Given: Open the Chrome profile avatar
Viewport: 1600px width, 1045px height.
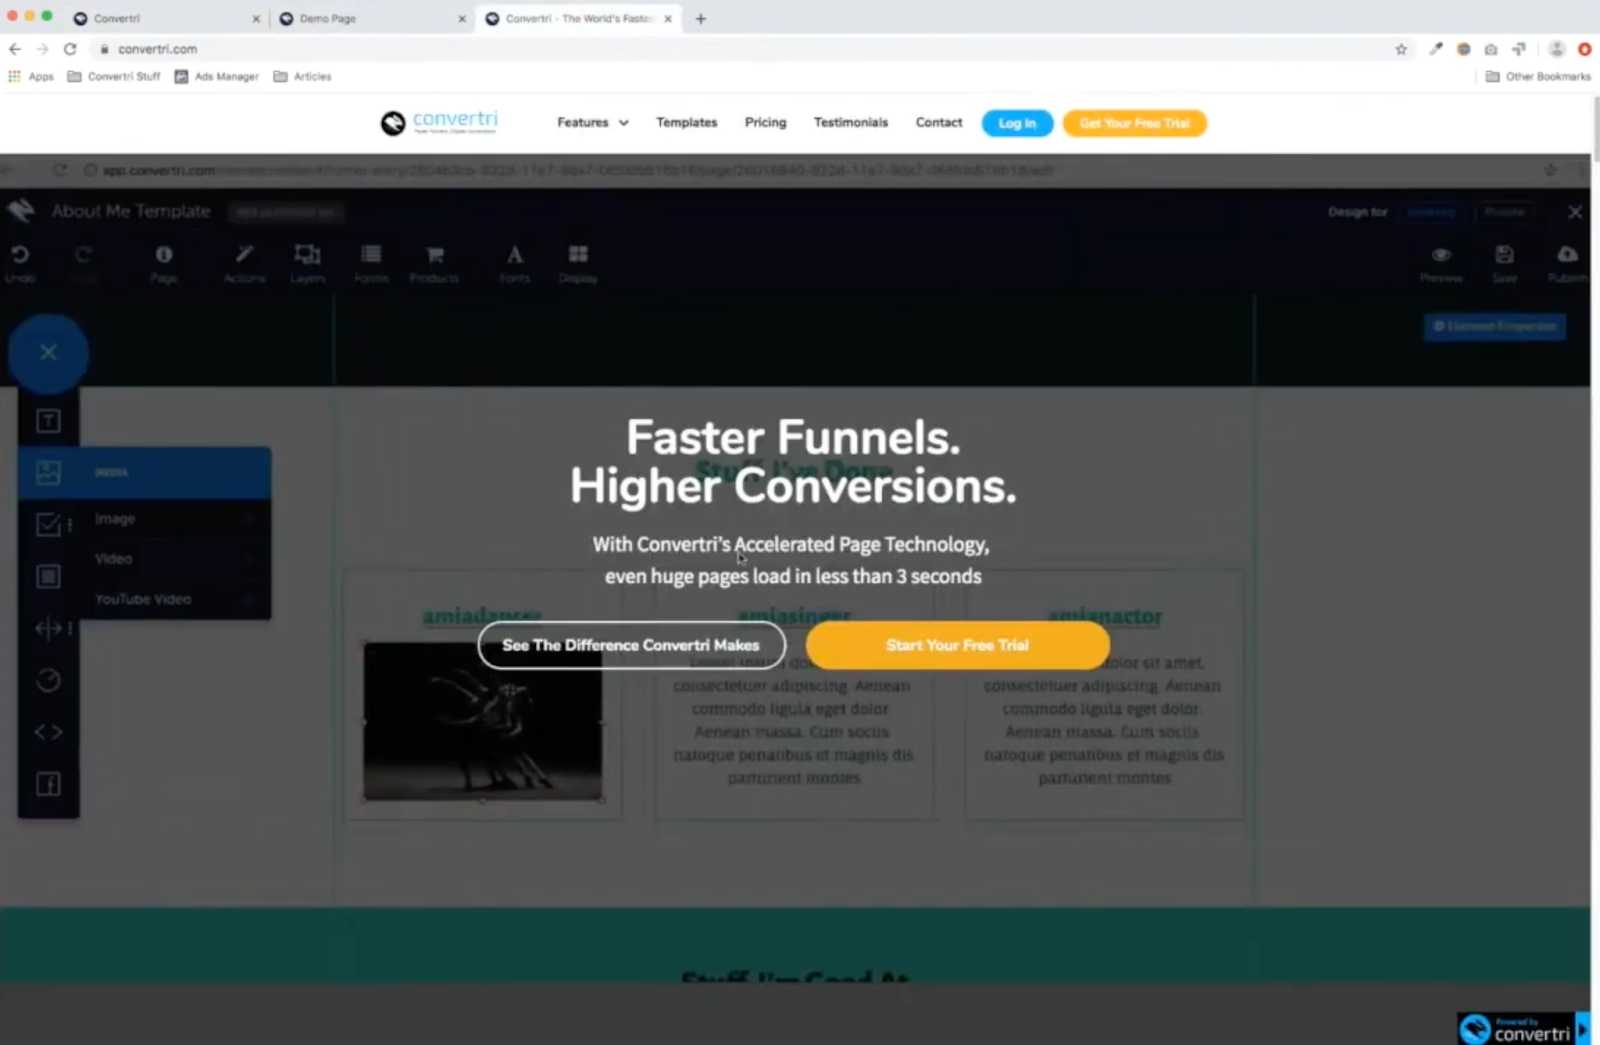Looking at the screenshot, I should (x=1557, y=49).
